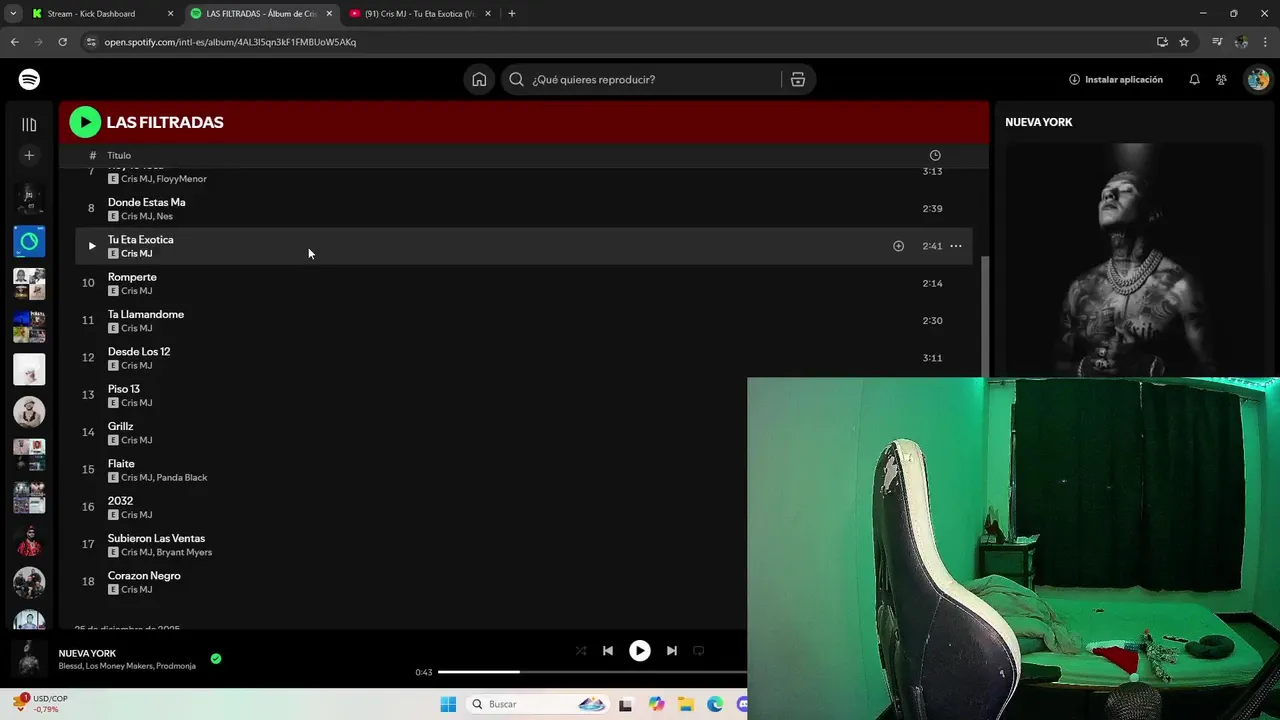
Task: Skip to previous track
Action: [x=607, y=650]
